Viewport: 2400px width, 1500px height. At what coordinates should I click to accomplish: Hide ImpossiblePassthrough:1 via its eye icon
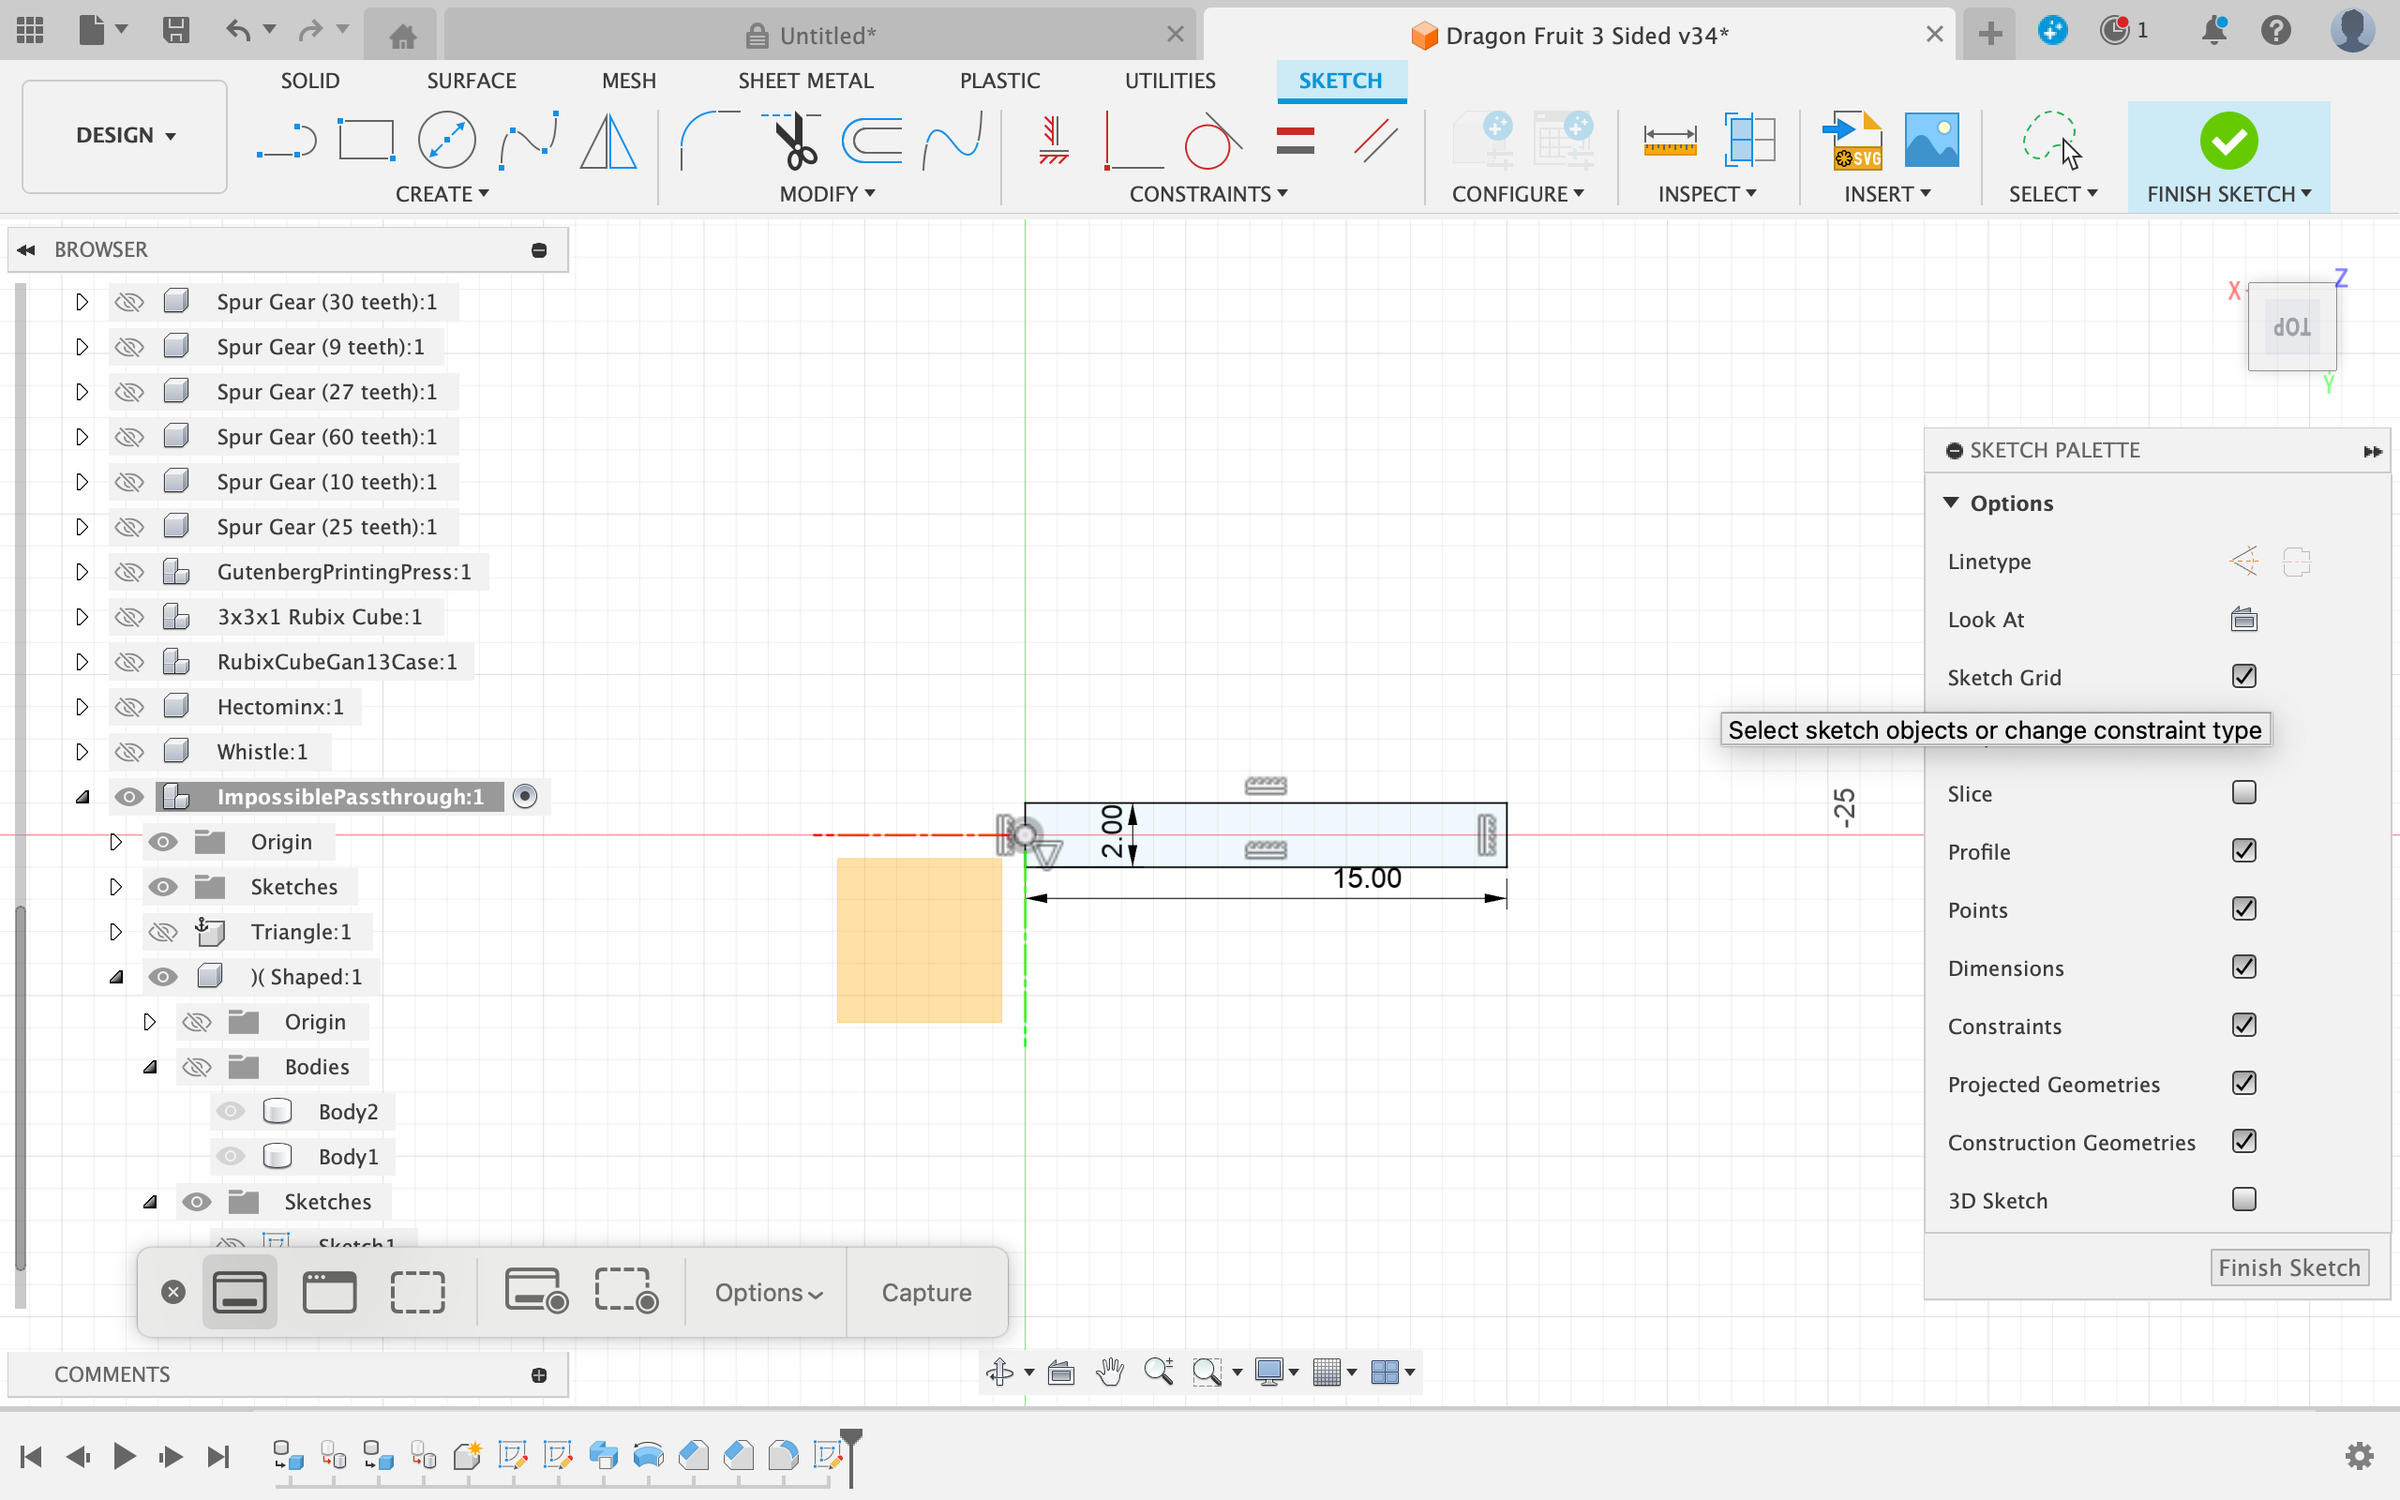pyautogui.click(x=129, y=797)
